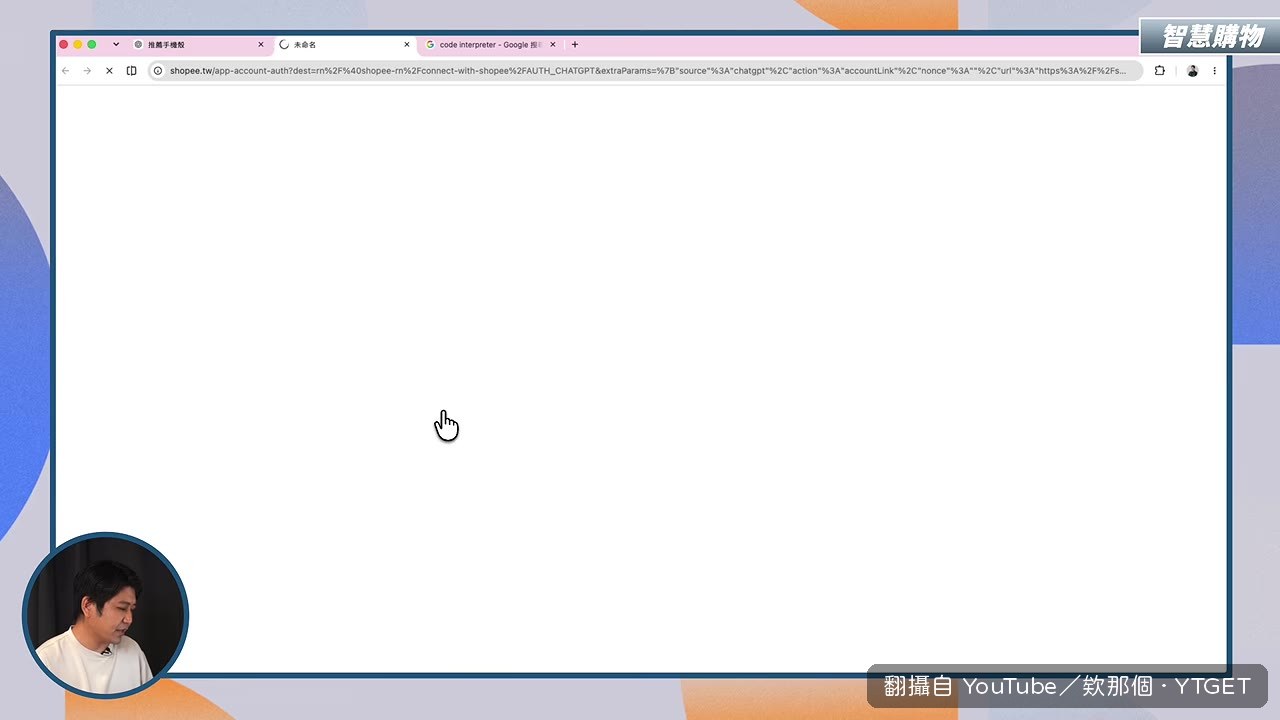Open the Extensions puzzle icon

coord(1160,71)
